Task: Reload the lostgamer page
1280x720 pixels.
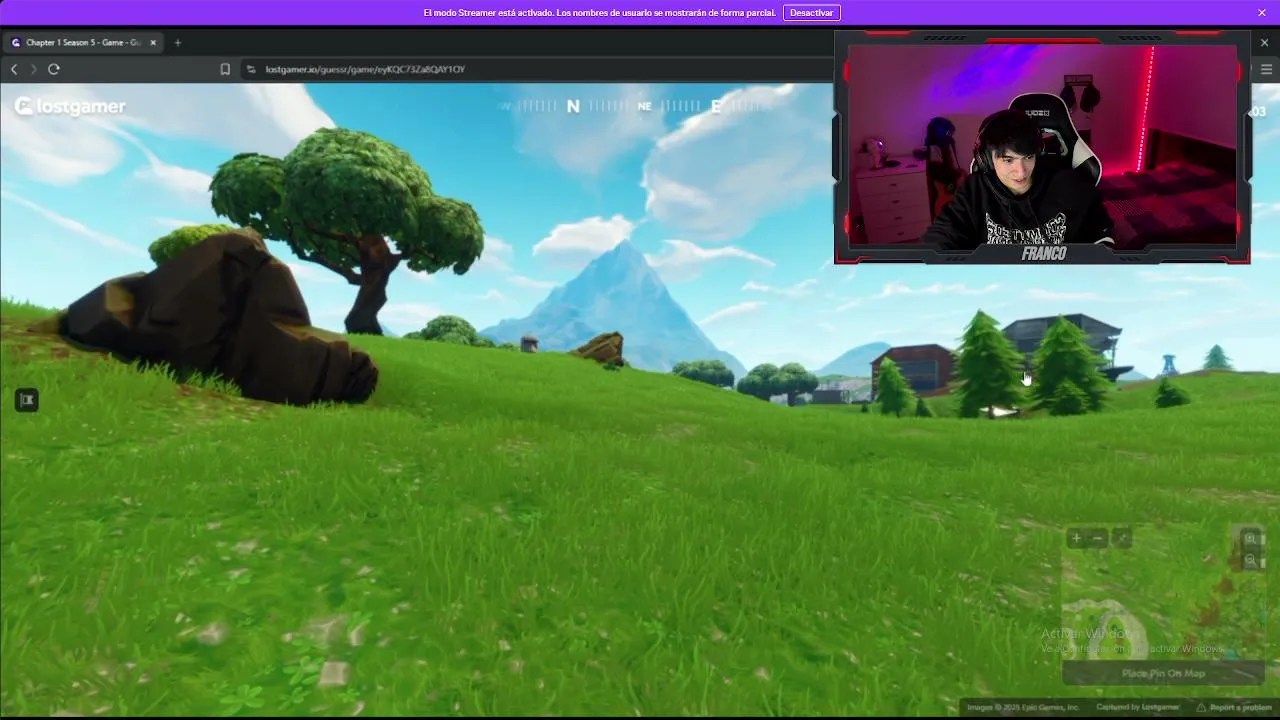Action: pos(54,69)
